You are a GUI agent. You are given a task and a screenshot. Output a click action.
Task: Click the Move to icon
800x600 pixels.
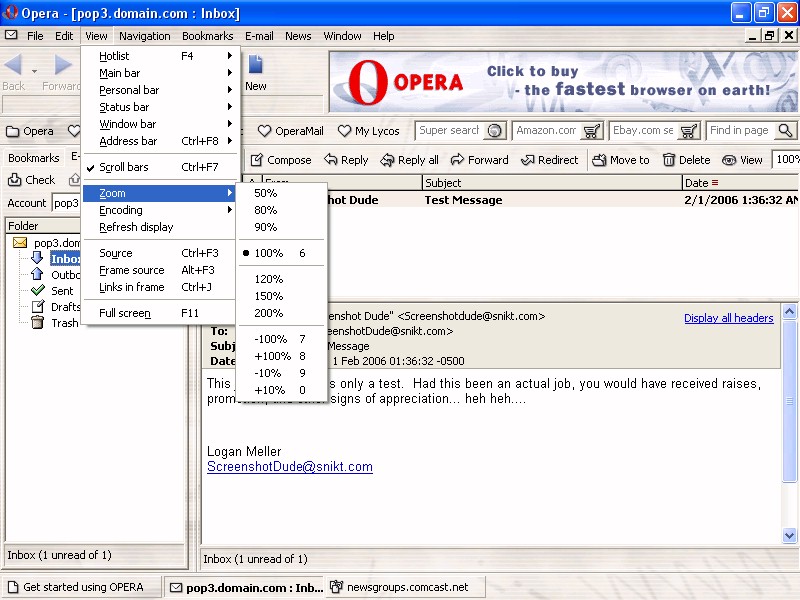tap(599, 160)
